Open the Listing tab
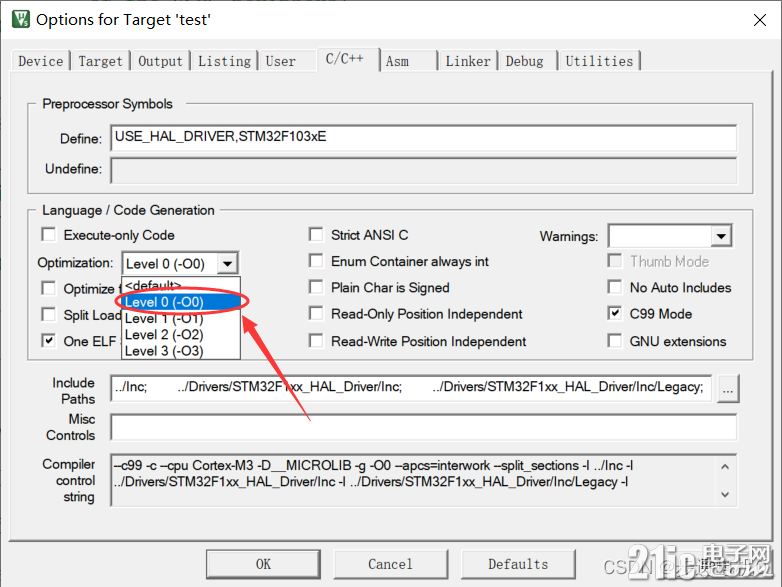Viewport: 782px width, 587px height. pos(224,61)
